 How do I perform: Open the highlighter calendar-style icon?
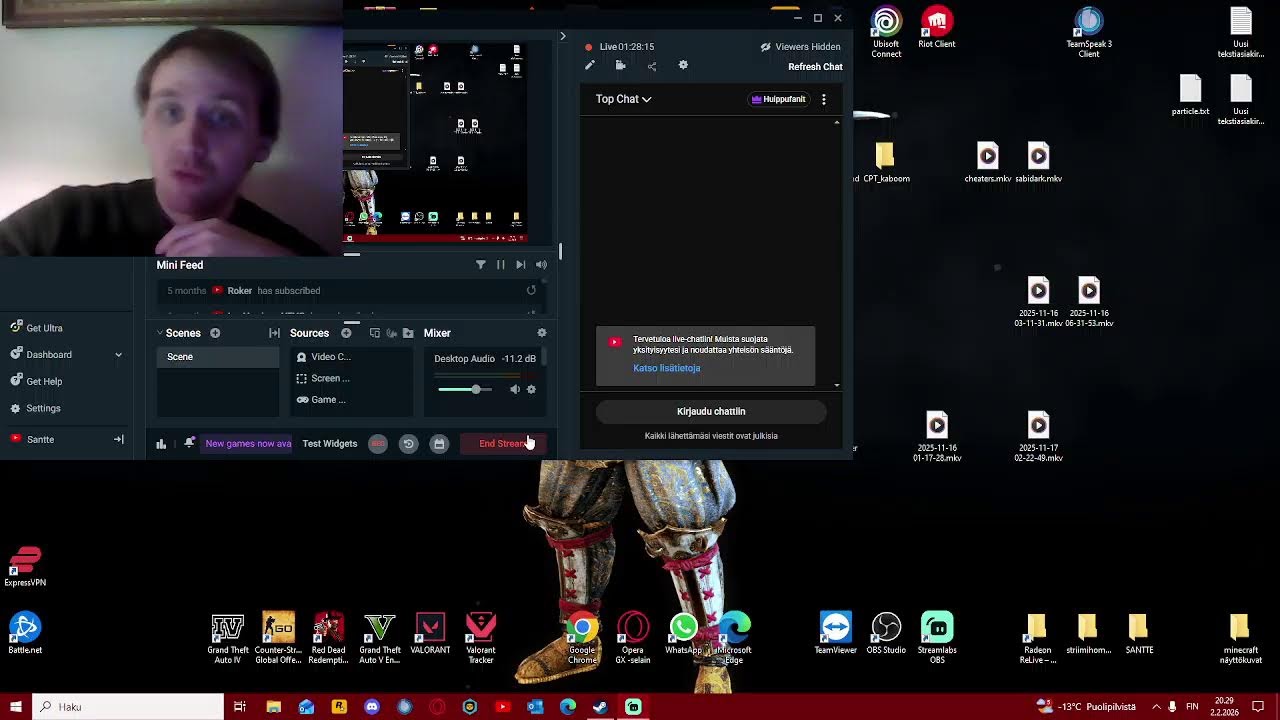[x=439, y=444]
